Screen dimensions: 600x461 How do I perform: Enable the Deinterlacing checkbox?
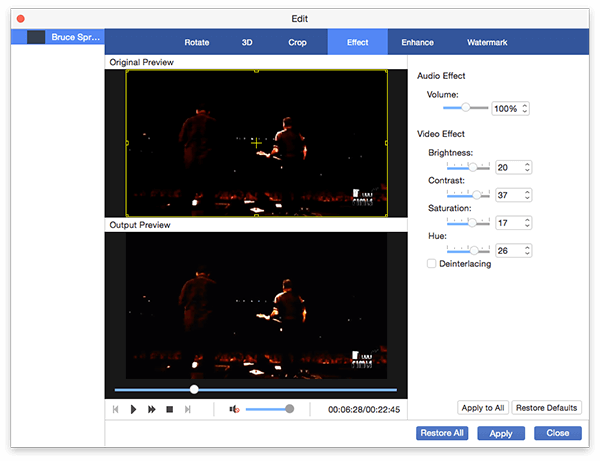coord(431,264)
